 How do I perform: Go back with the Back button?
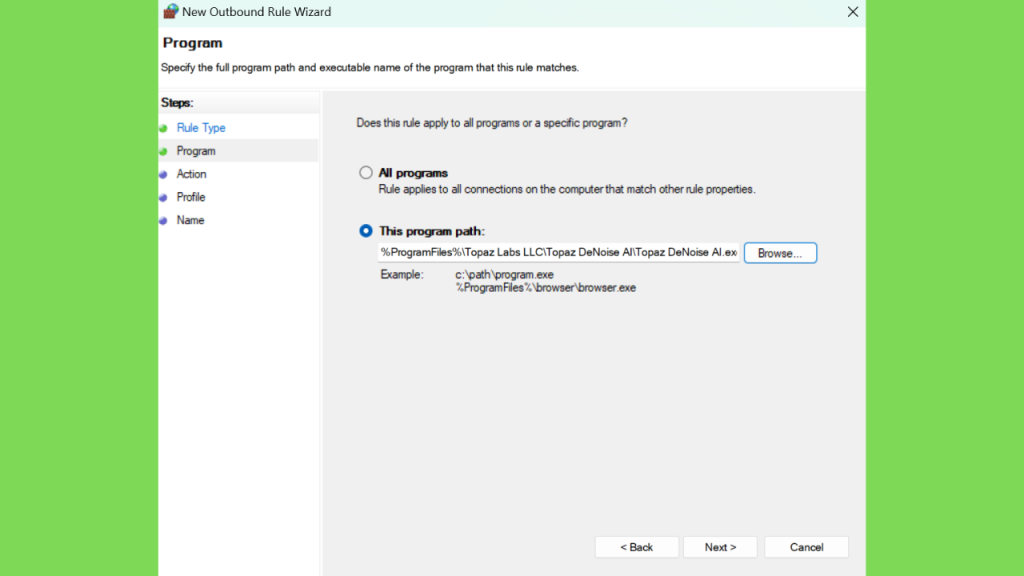[637, 547]
